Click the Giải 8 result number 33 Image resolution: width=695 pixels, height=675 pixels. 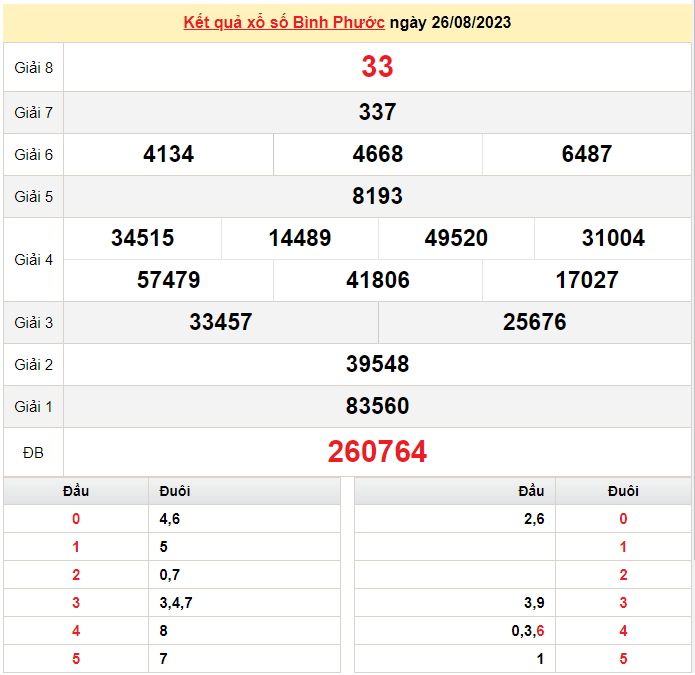pos(377,67)
